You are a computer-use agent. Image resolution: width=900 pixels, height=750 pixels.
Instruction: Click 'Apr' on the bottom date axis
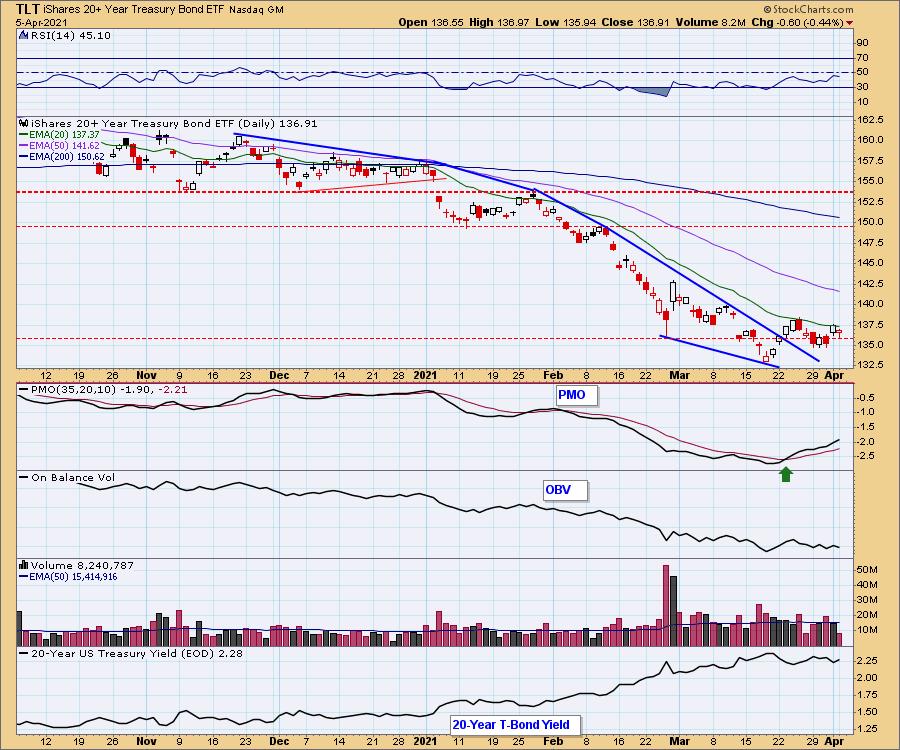[x=834, y=741]
